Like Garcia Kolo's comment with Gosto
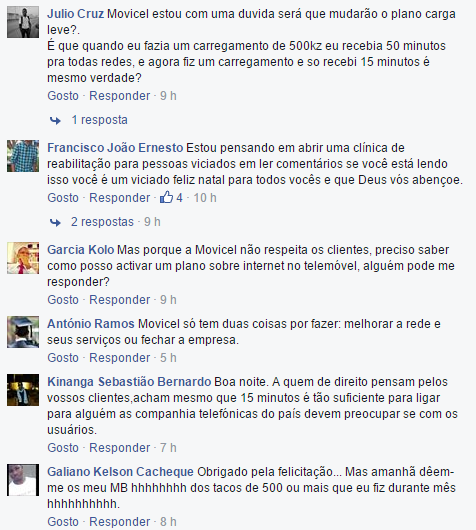Image resolution: width=476 pixels, height=530 pixels. 63,299
